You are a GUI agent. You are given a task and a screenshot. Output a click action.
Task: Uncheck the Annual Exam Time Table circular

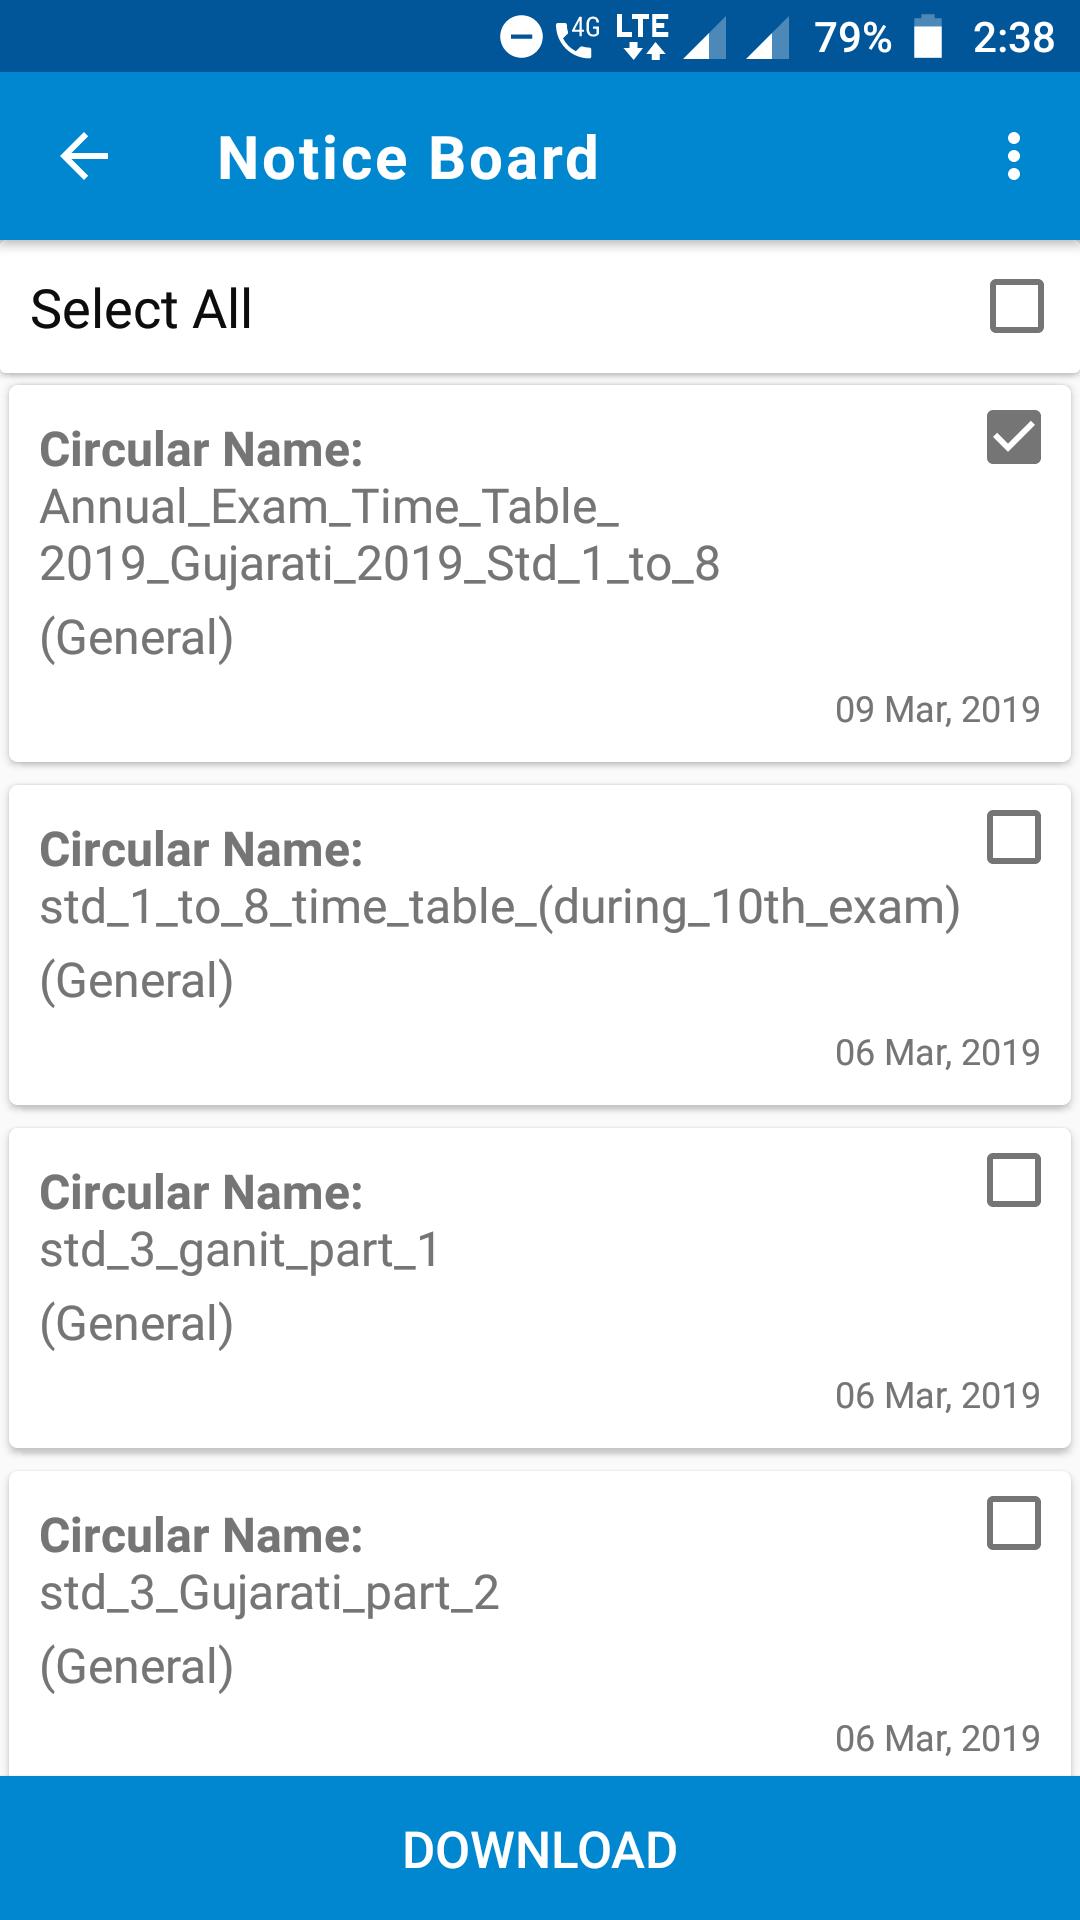tap(1013, 437)
